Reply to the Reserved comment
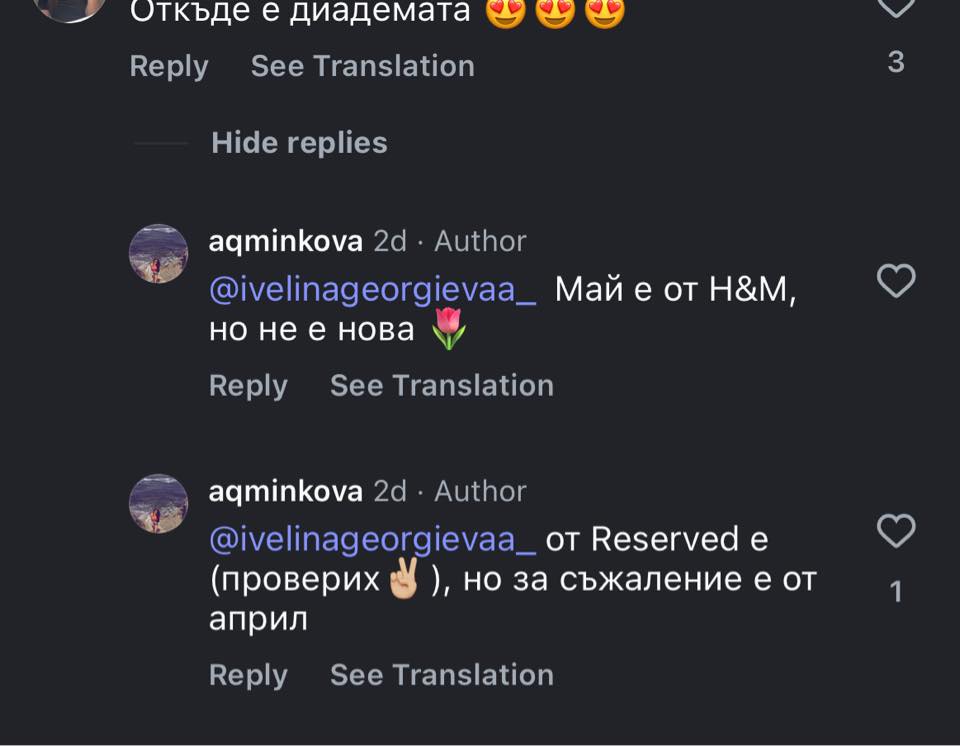 [247, 675]
